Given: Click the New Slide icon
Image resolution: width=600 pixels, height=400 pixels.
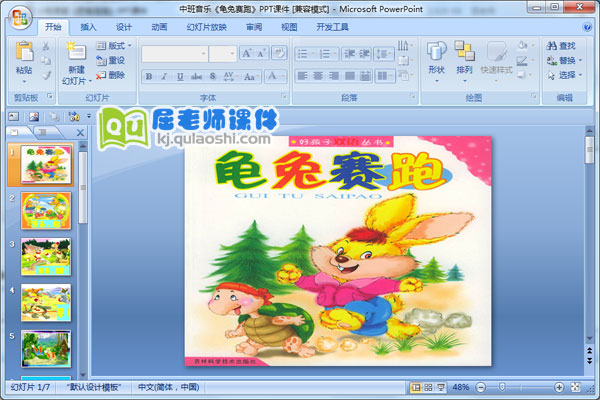Looking at the screenshot, I should [x=77, y=51].
